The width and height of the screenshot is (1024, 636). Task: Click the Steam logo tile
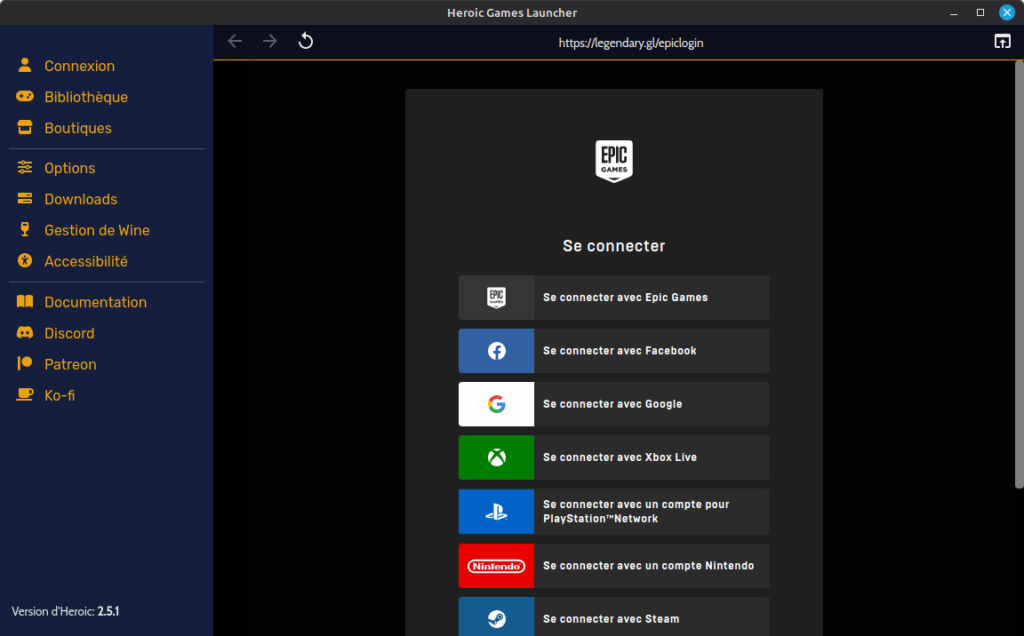coord(496,617)
